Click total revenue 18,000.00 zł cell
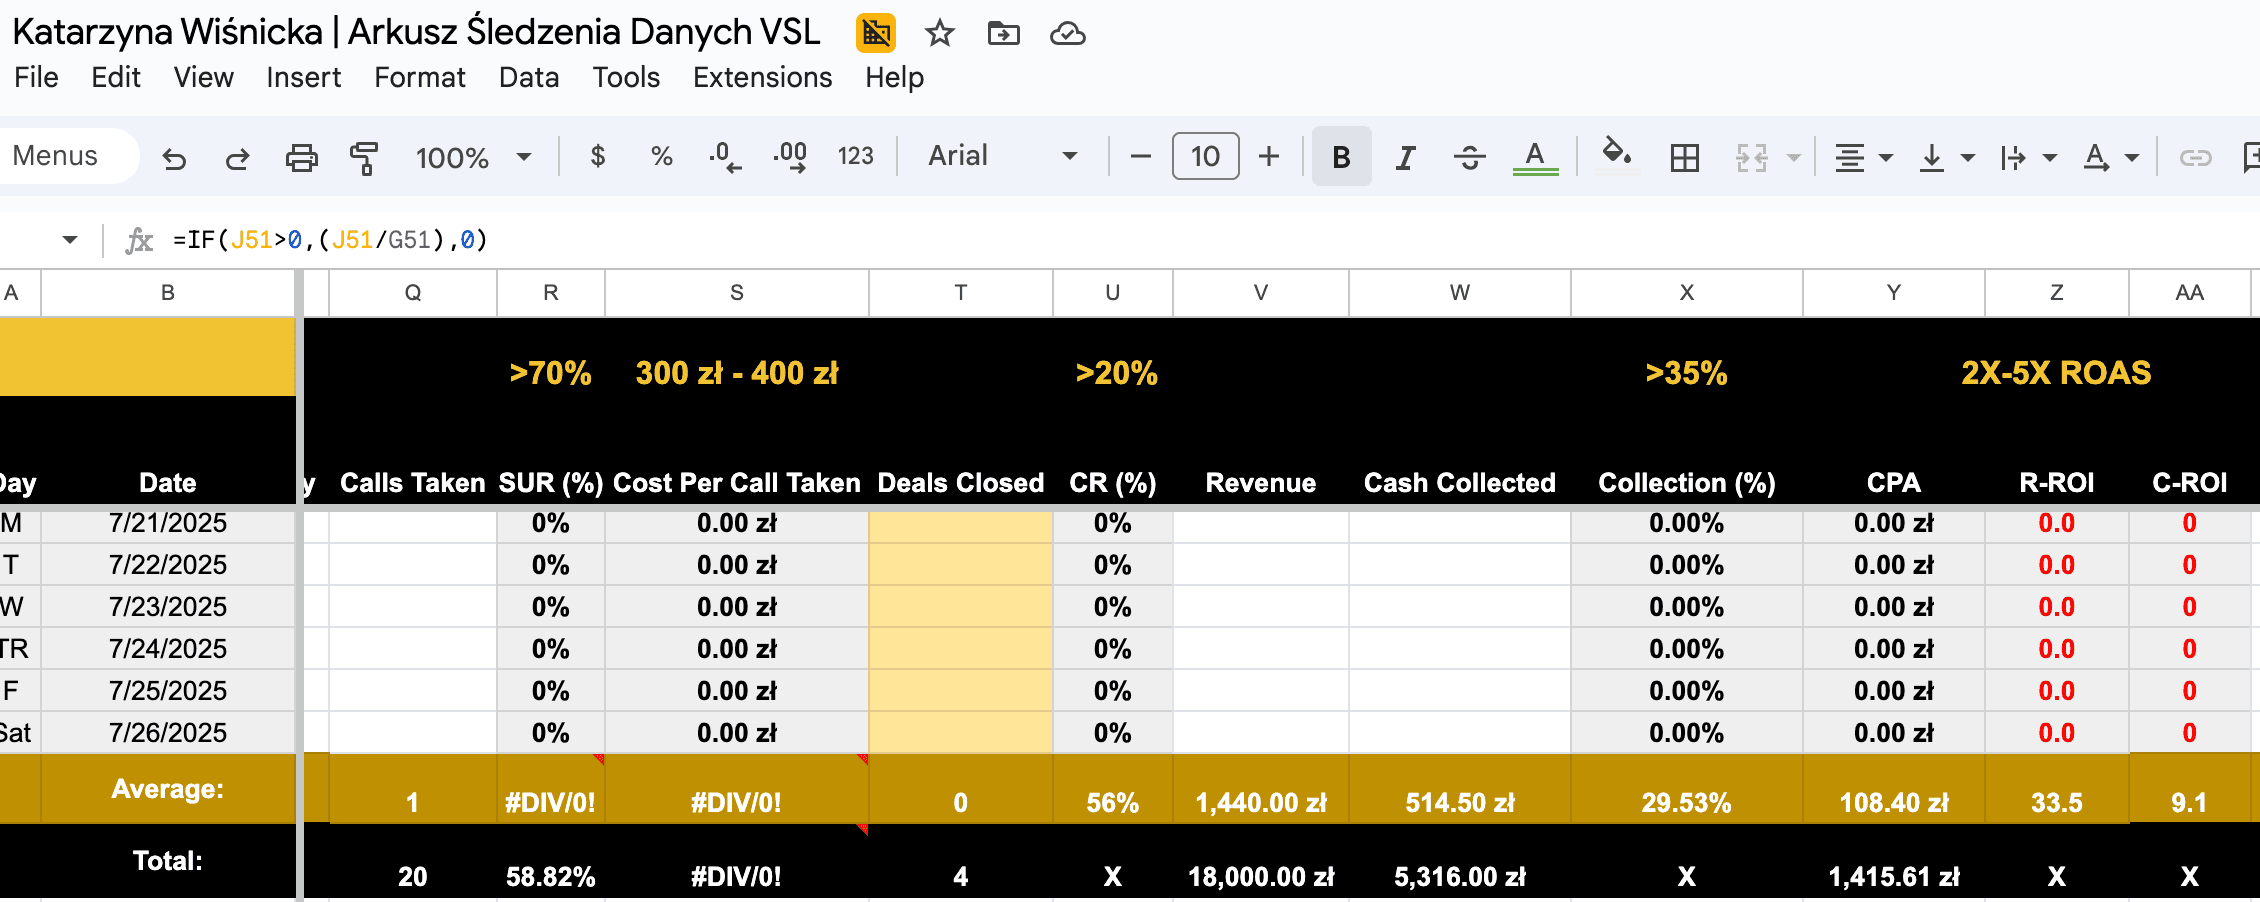 [x=1261, y=877]
